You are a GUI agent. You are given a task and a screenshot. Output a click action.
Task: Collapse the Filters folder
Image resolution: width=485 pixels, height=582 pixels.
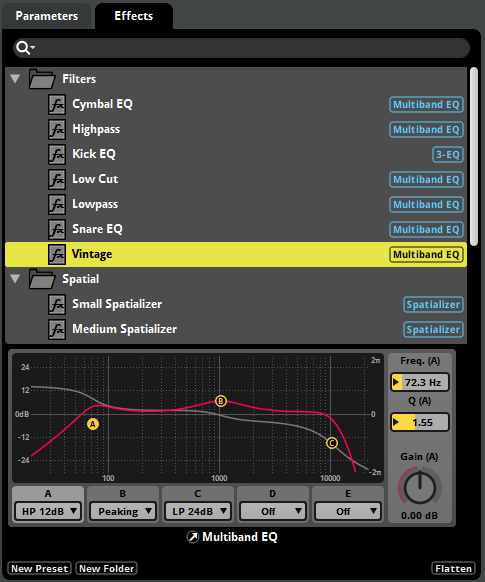tap(15, 79)
